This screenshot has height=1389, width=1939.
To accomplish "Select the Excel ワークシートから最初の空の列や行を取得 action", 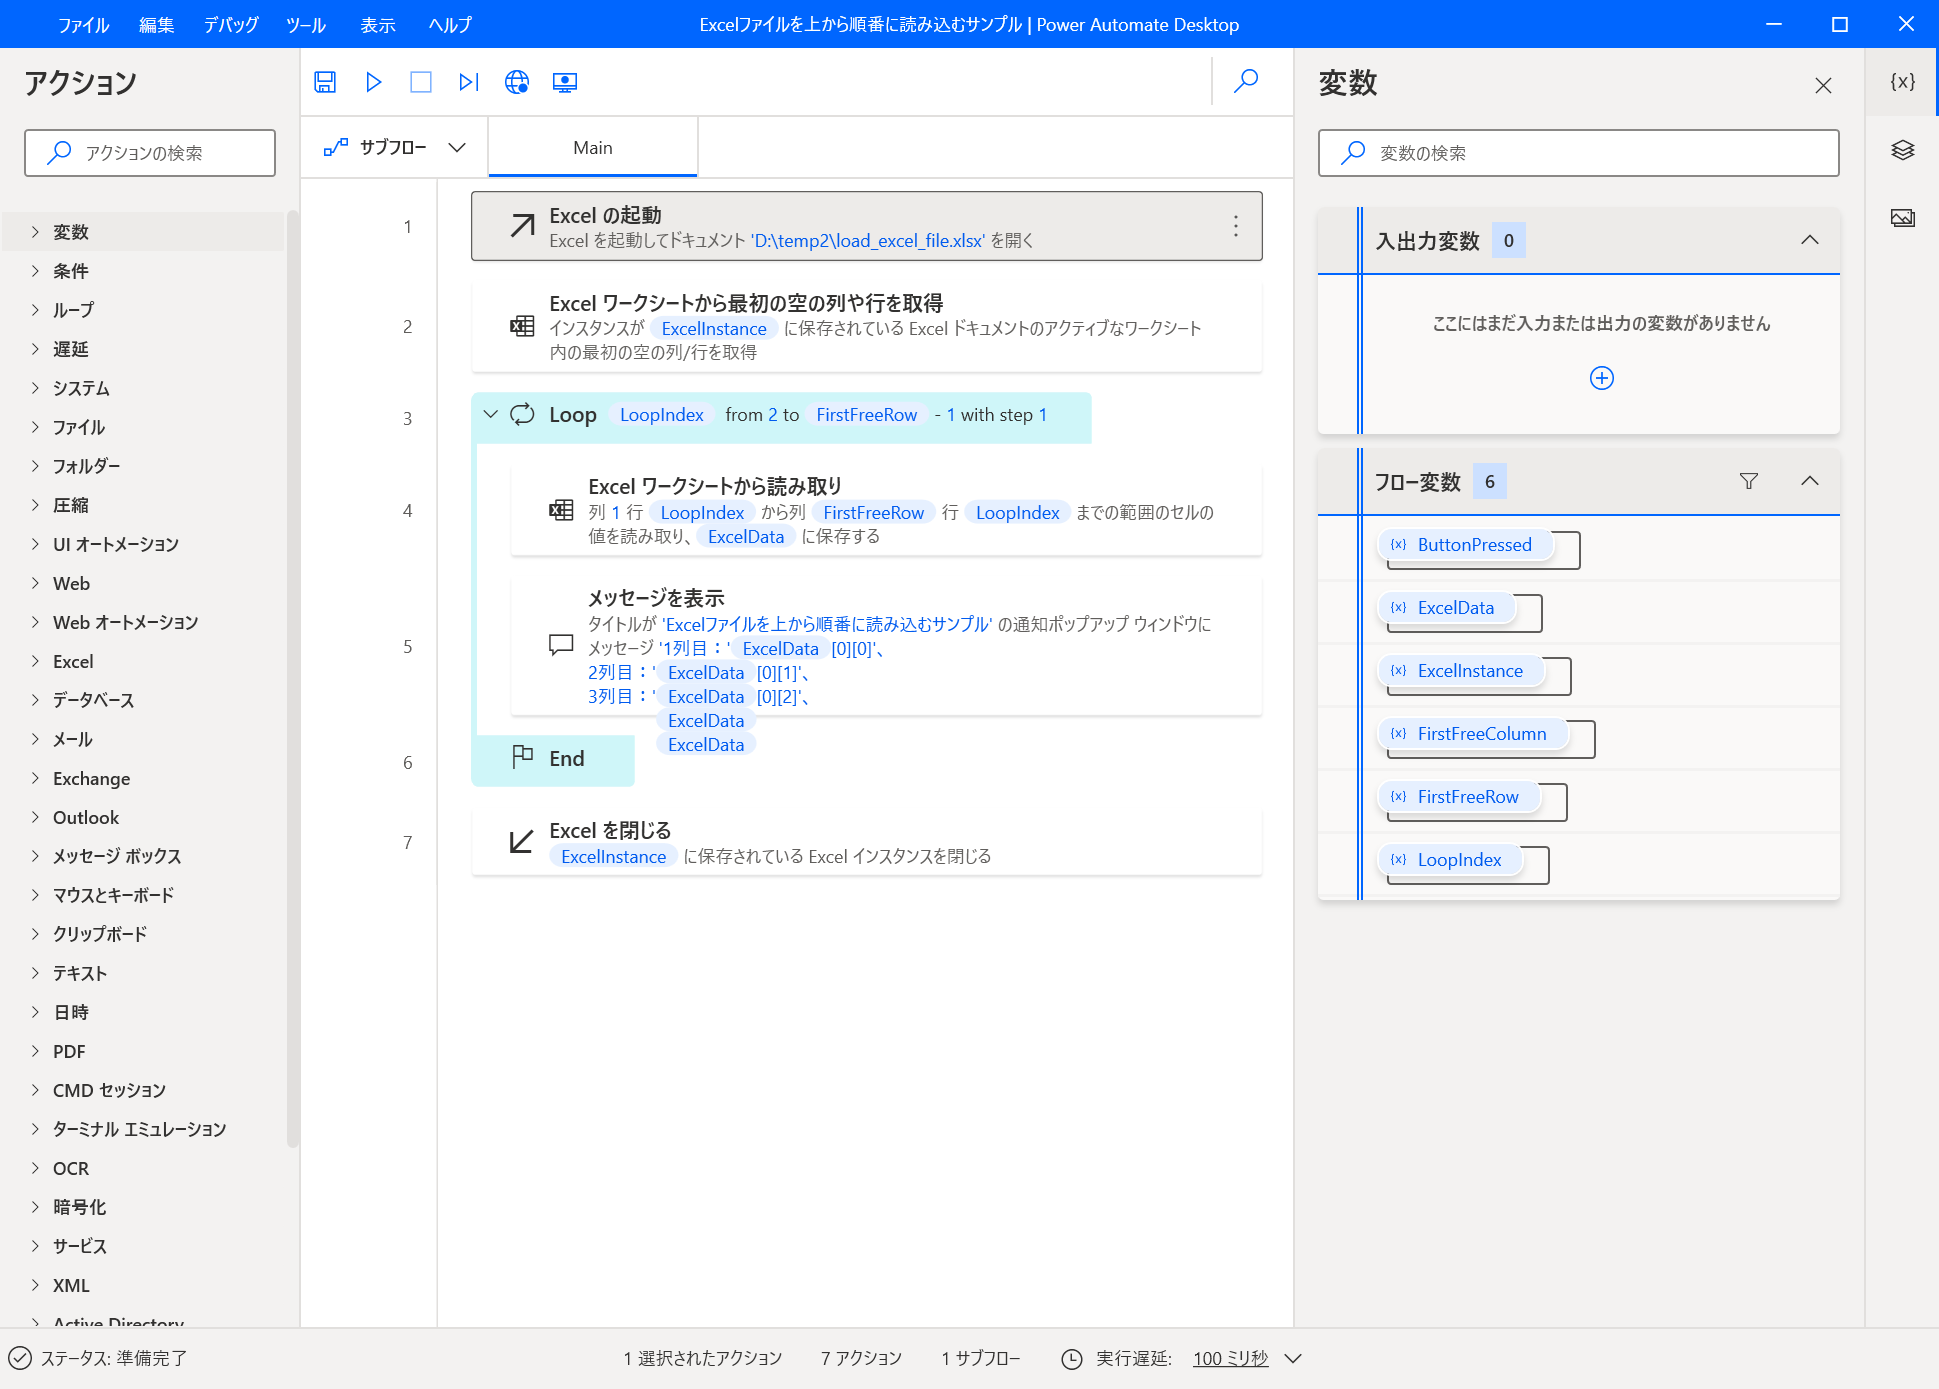I will [866, 327].
